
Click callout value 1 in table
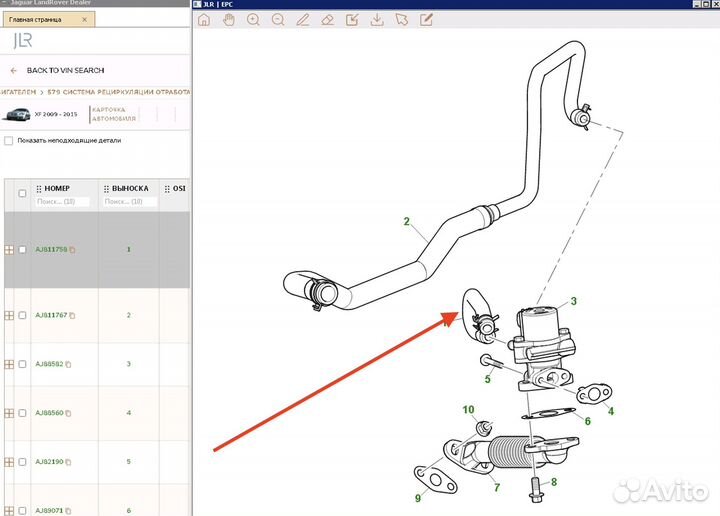pyautogui.click(x=129, y=249)
